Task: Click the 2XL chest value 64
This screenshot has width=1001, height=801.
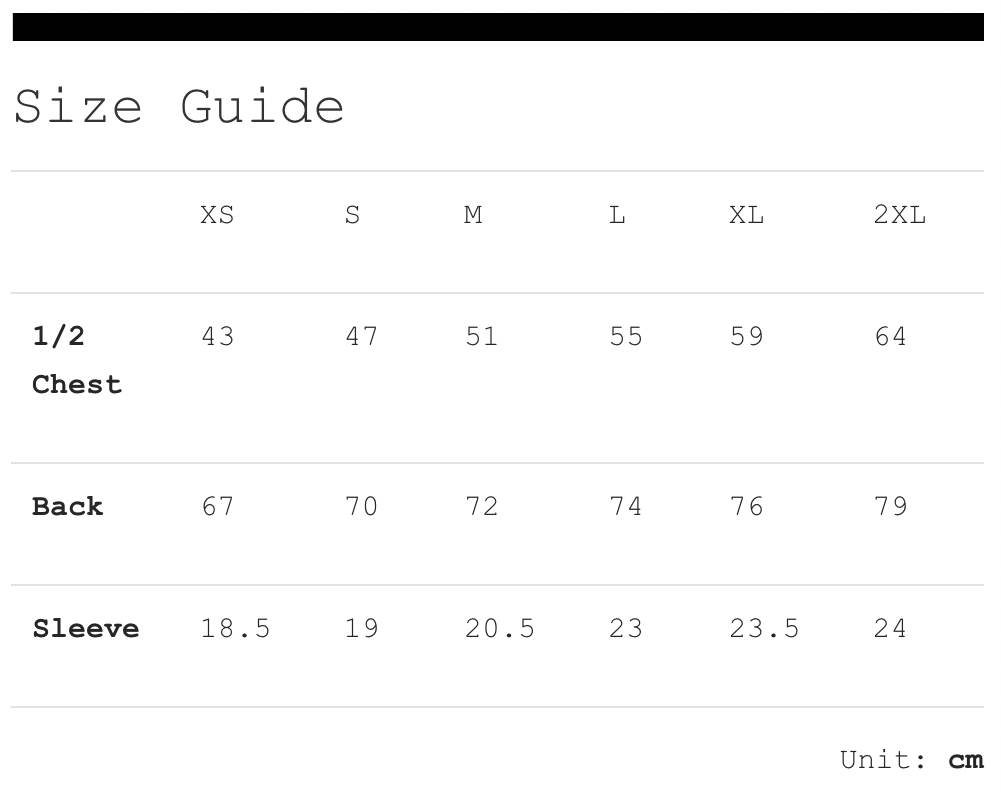Action: click(x=890, y=337)
